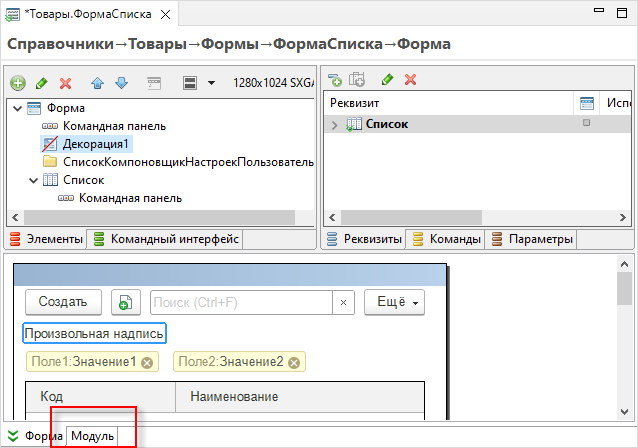Click the add attribute icon in requisites toolbar
Screen dimensions: 638x448
(335, 79)
